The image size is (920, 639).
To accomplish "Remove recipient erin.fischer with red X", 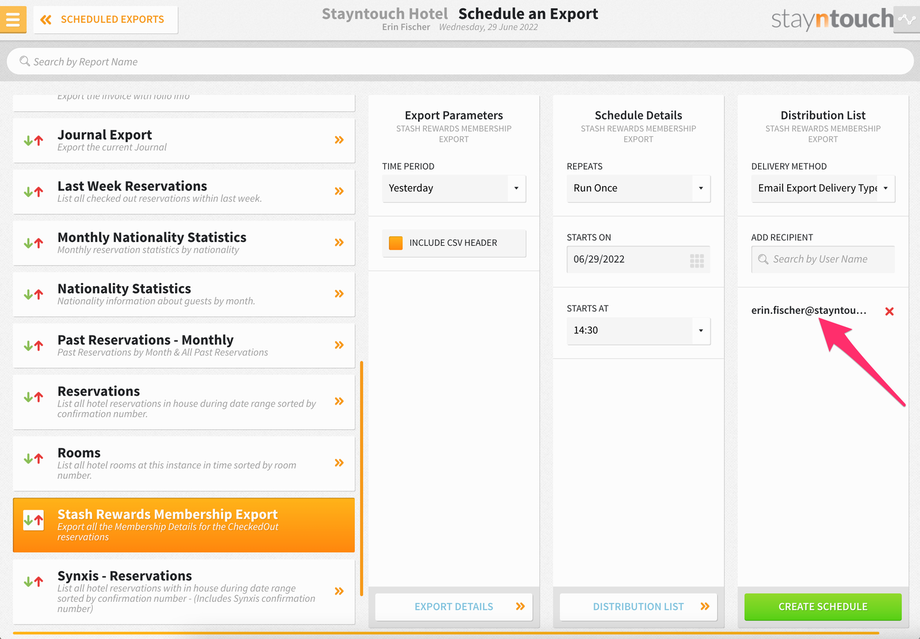I will pyautogui.click(x=889, y=312).
